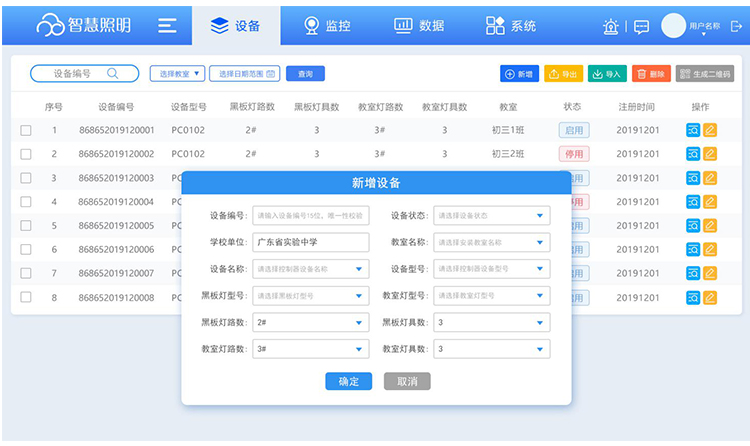Screen dimensions: 750x446
Task: Open the 数据 tab
Action: (x=418, y=26)
